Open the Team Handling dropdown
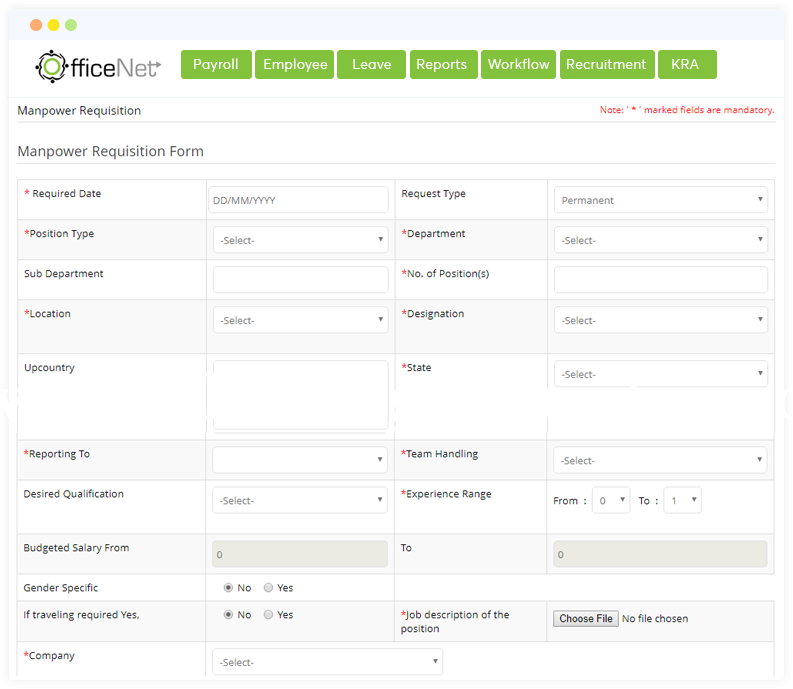The width and height of the screenshot is (793, 689). point(660,460)
